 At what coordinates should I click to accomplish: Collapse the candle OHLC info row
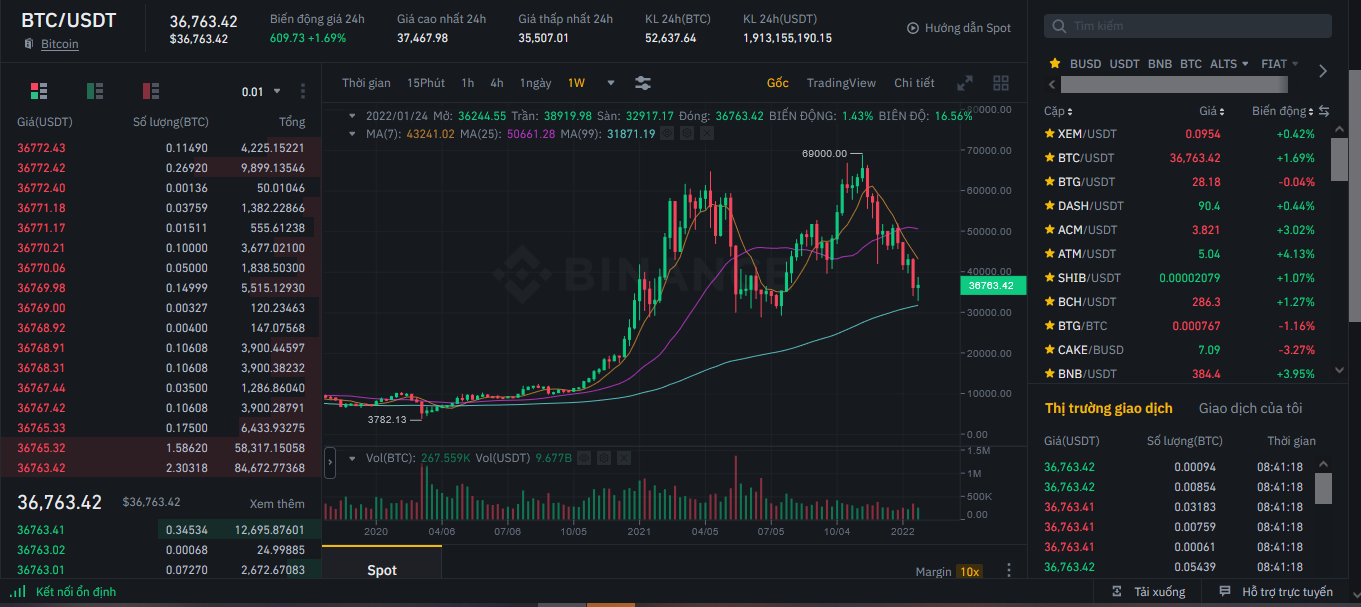(x=352, y=116)
